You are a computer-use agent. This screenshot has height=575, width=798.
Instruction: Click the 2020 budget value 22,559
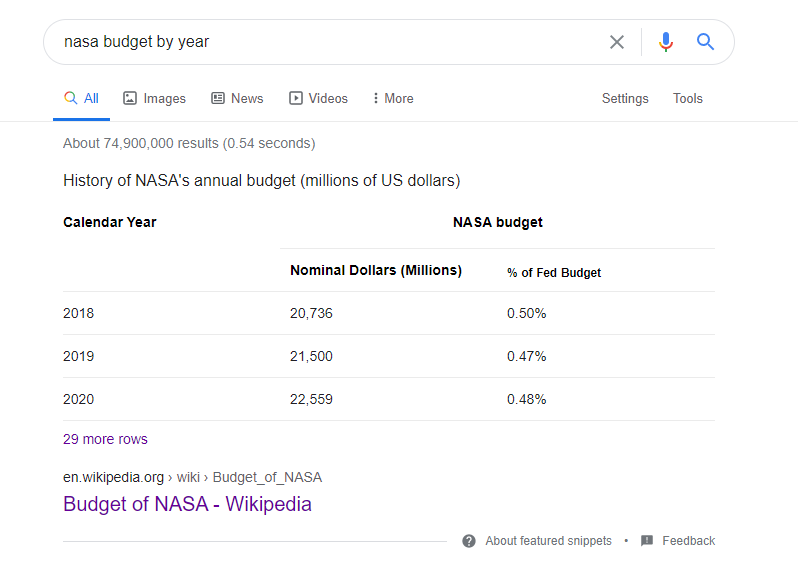tap(311, 399)
